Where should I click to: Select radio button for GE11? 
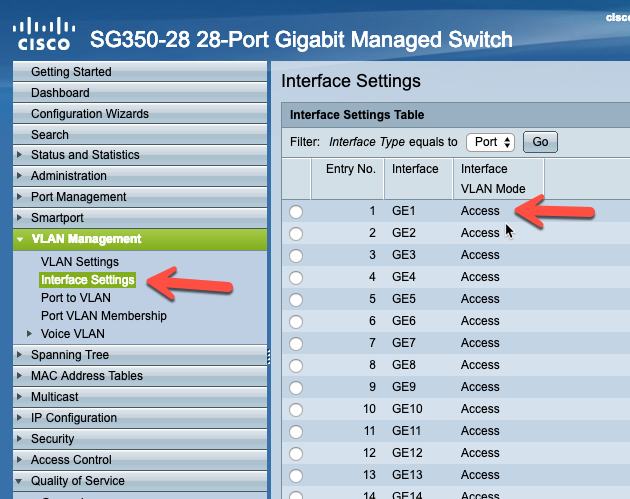(296, 432)
